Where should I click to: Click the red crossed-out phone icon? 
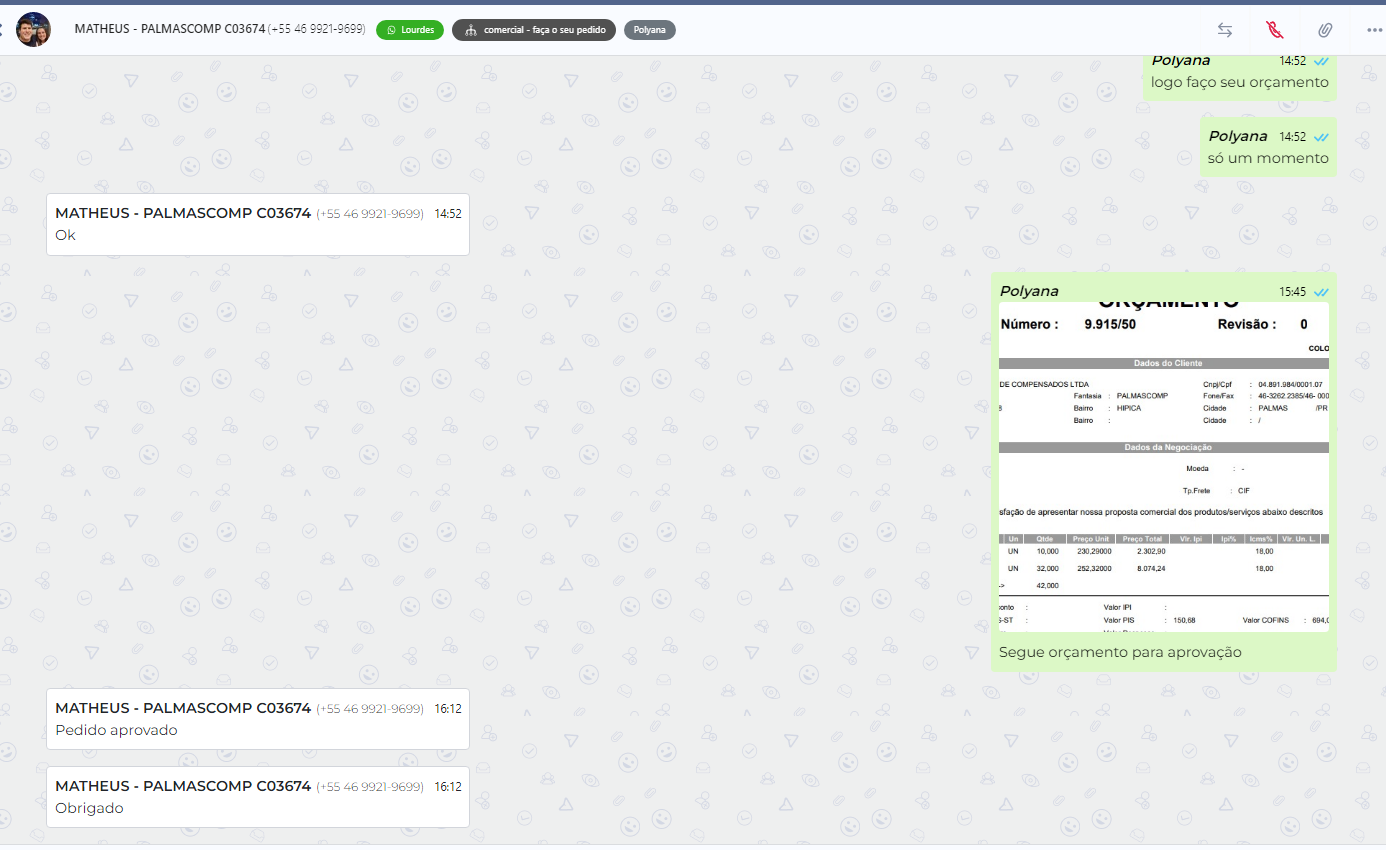(1274, 30)
